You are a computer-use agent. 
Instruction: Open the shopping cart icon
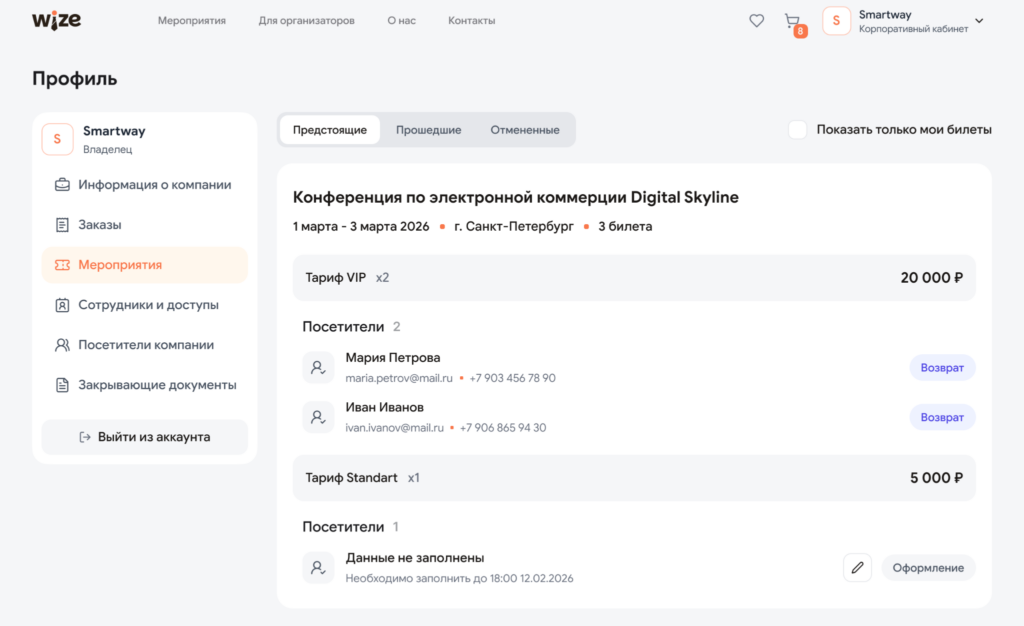point(792,21)
